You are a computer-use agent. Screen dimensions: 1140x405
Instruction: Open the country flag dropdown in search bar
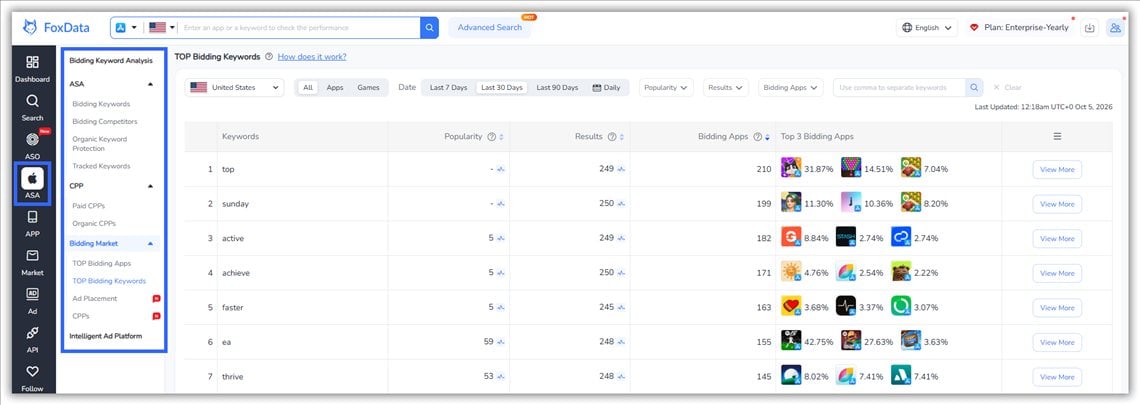coord(162,28)
